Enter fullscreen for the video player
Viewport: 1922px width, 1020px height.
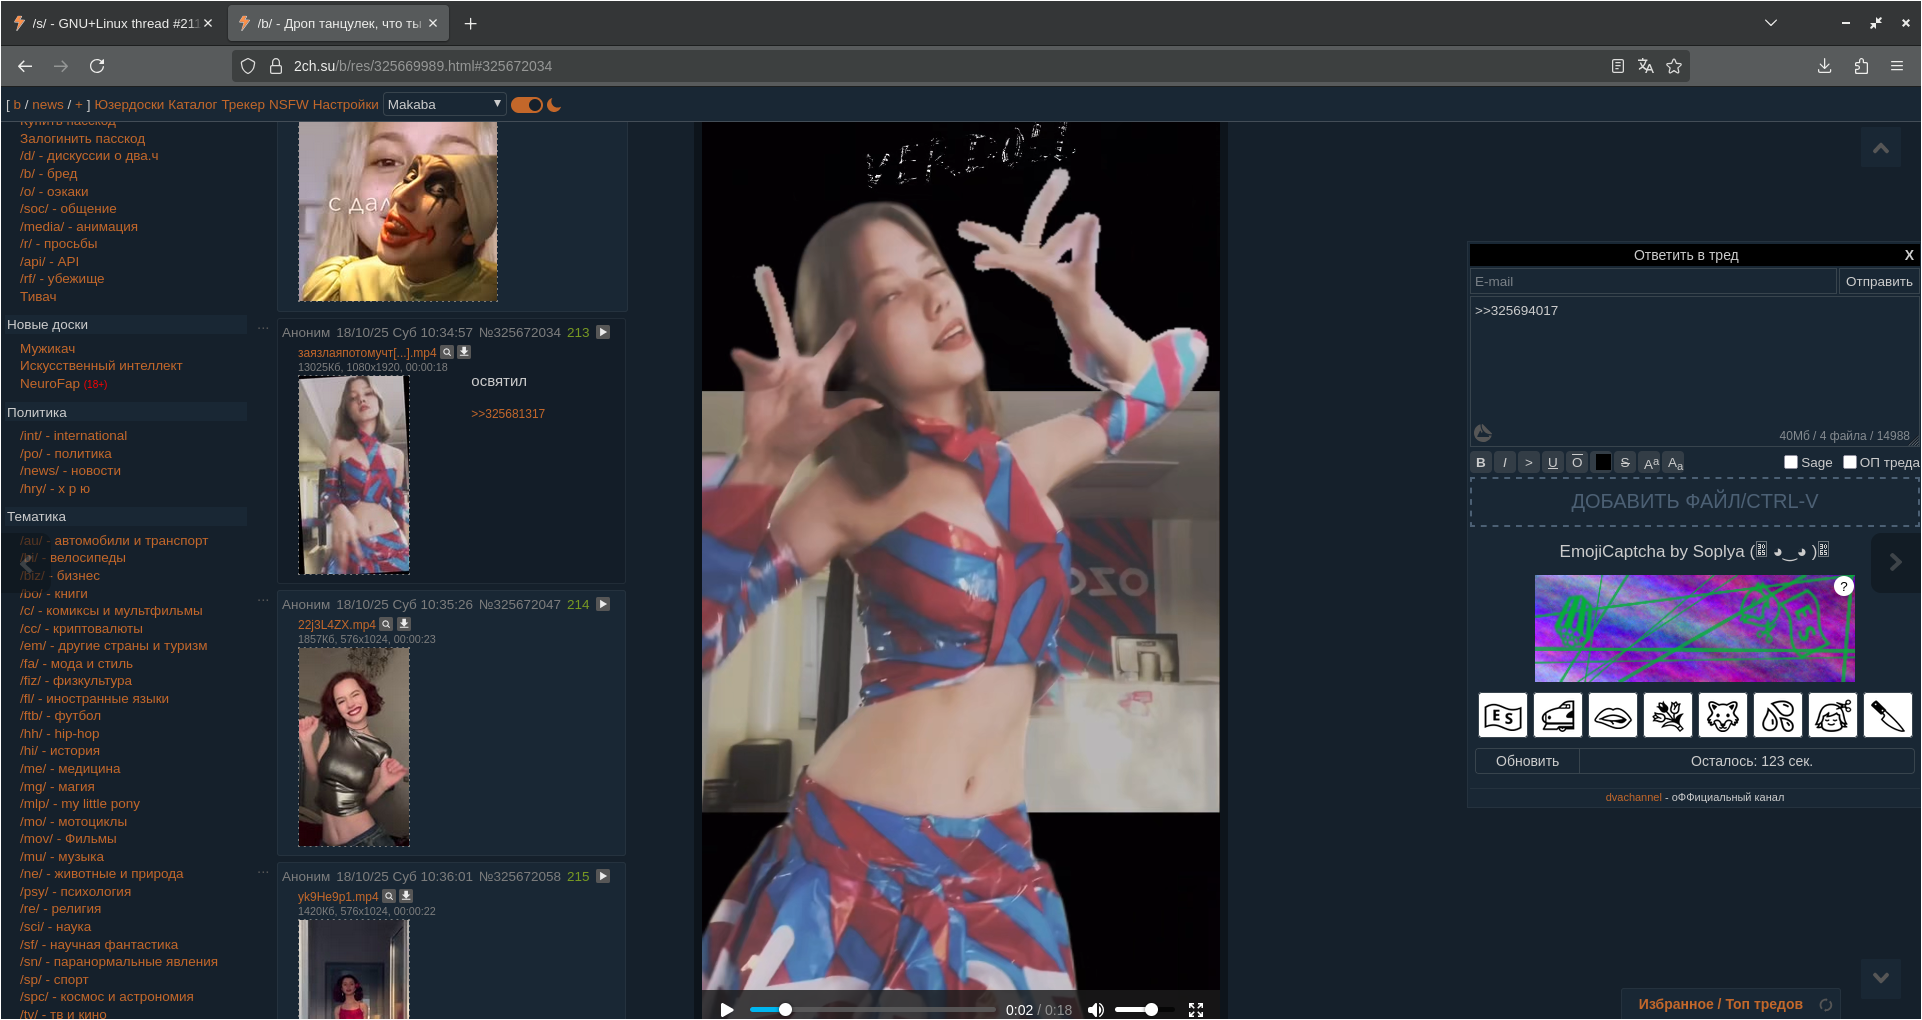tap(1196, 1010)
